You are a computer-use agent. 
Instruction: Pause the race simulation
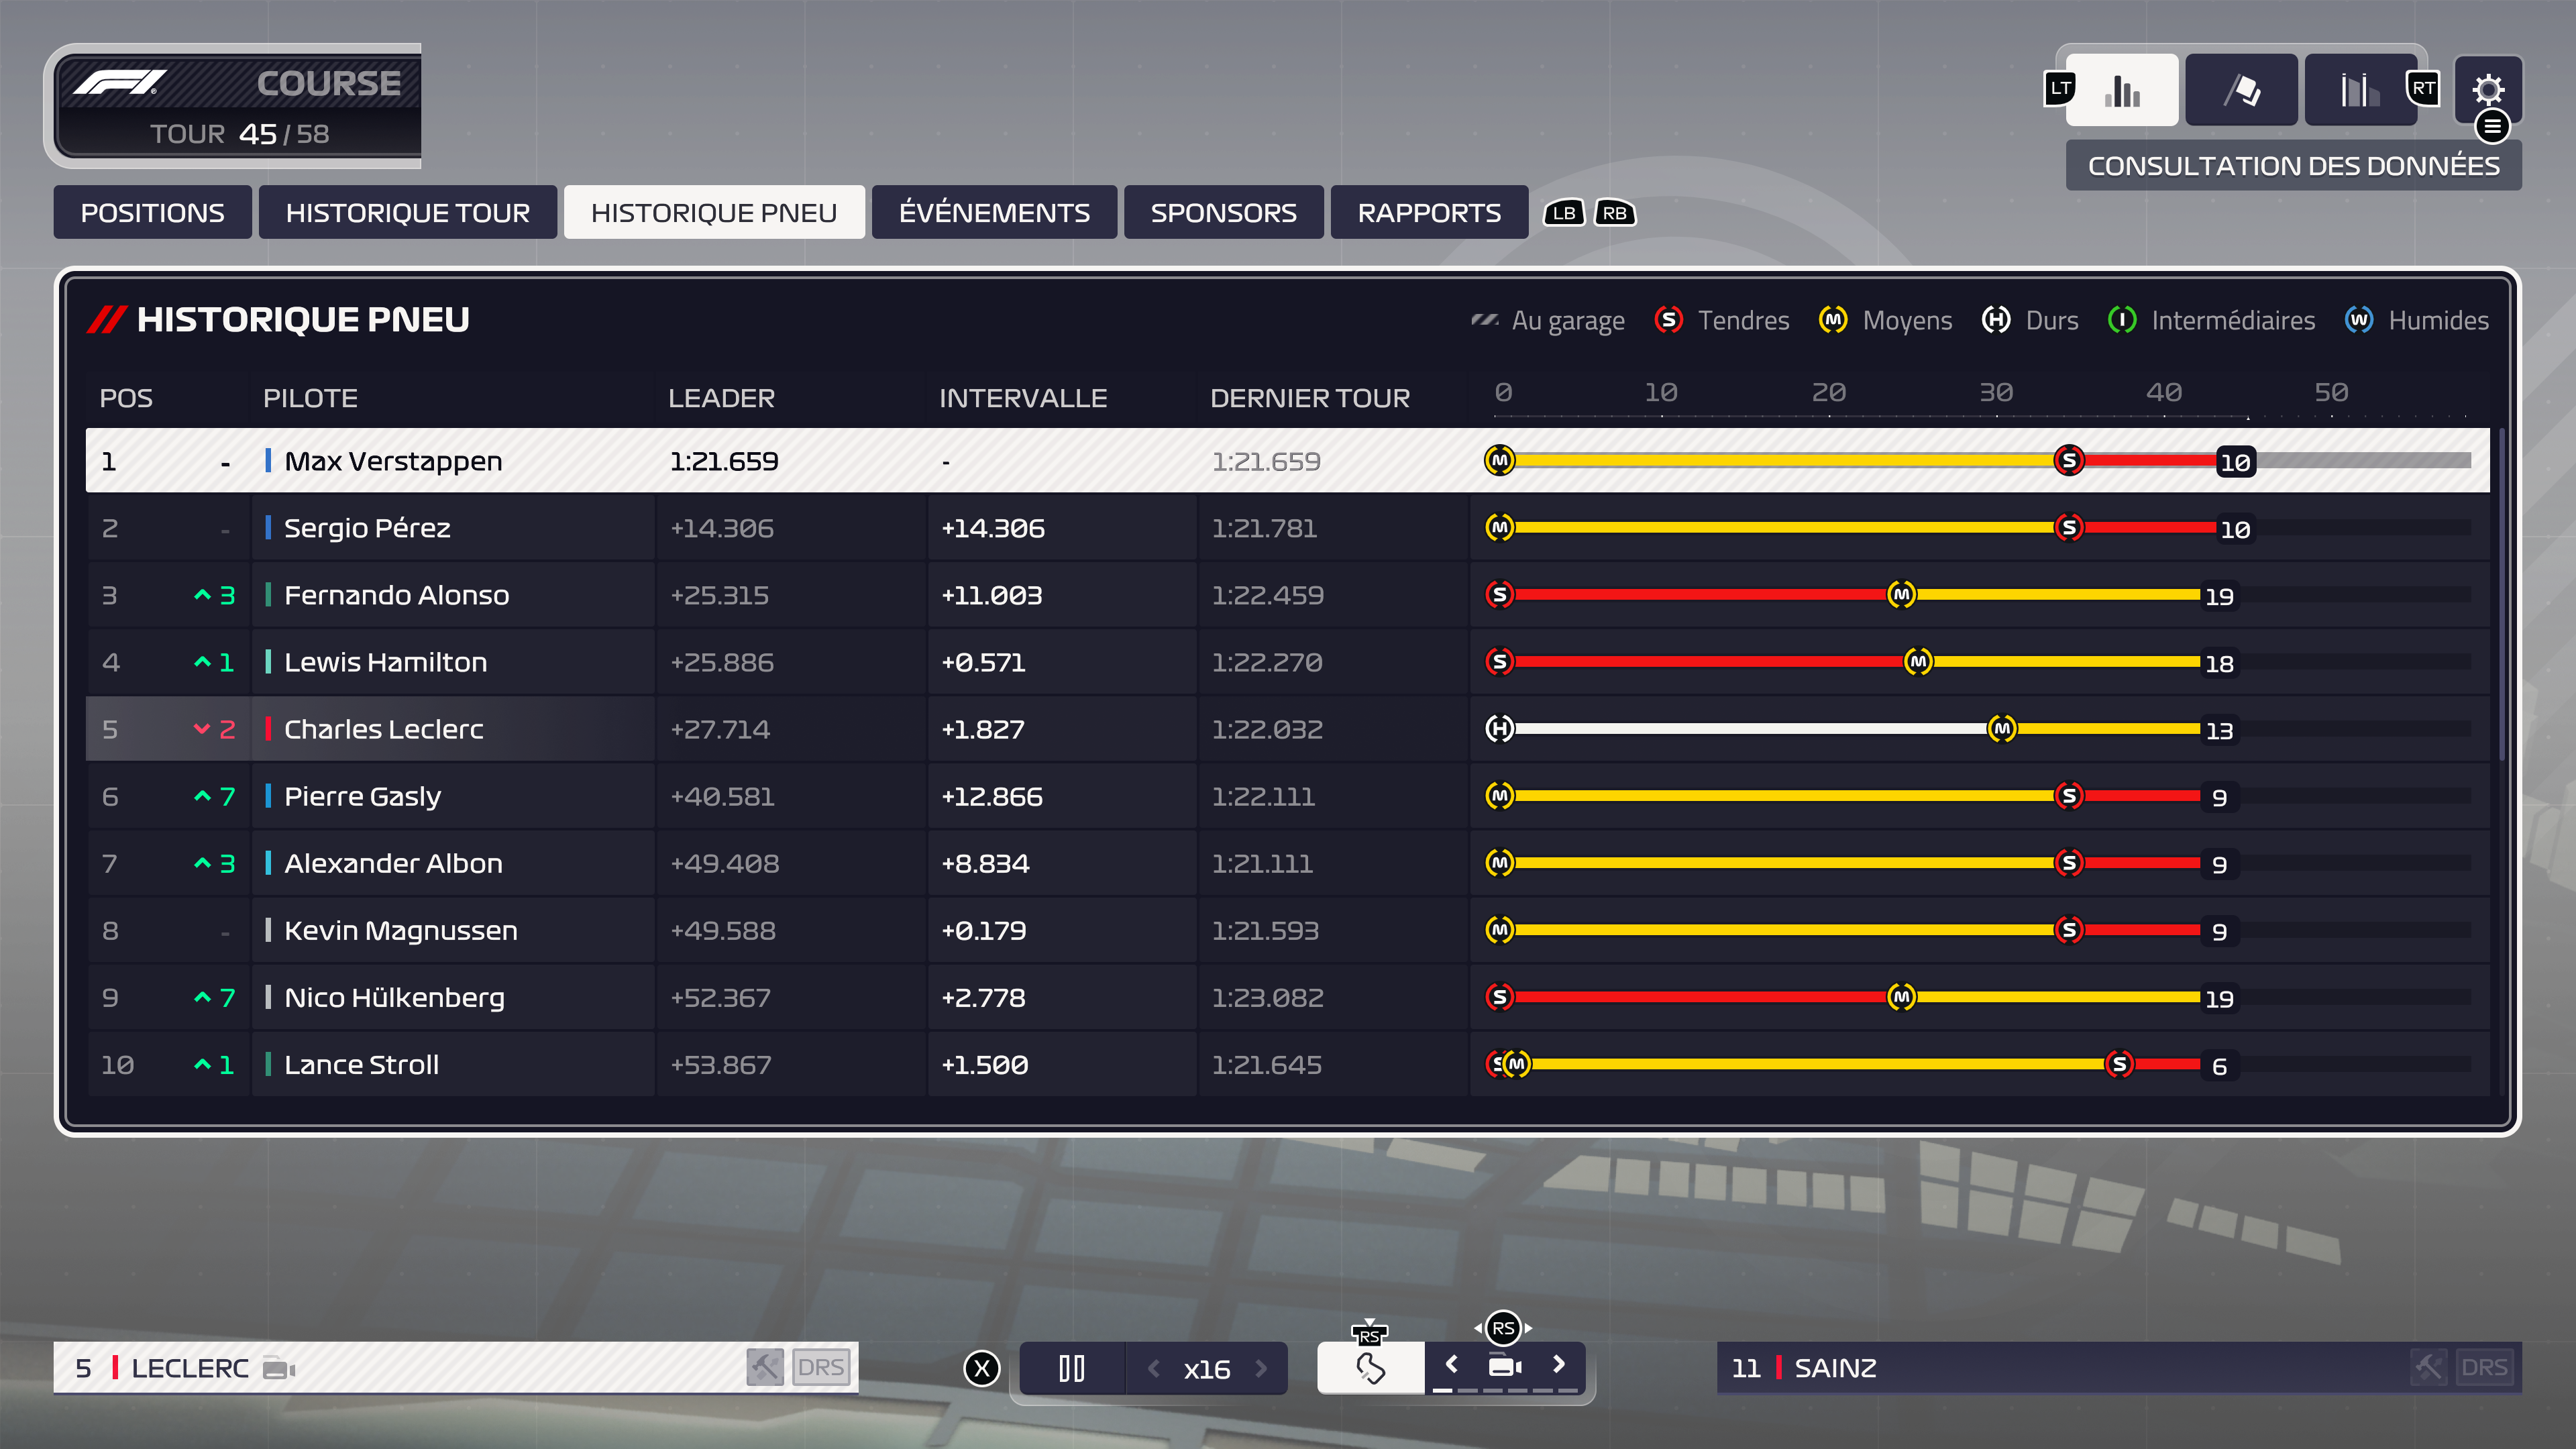pos(1071,1368)
